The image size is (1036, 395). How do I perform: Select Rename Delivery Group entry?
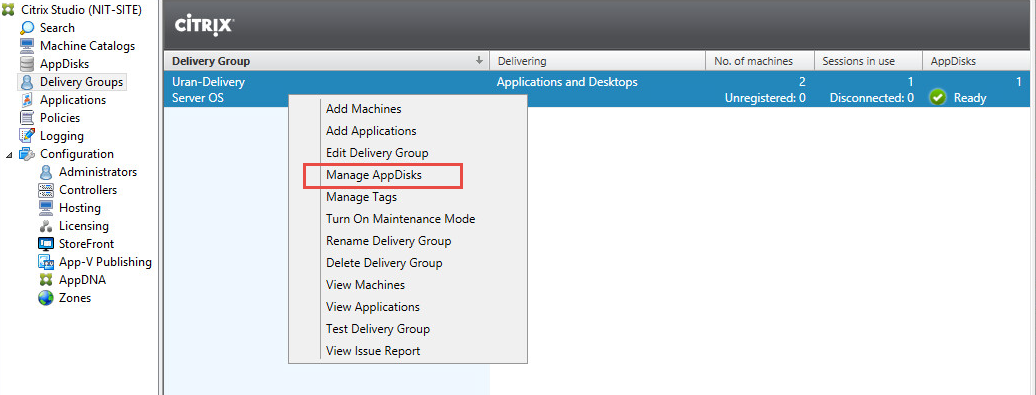click(x=388, y=240)
